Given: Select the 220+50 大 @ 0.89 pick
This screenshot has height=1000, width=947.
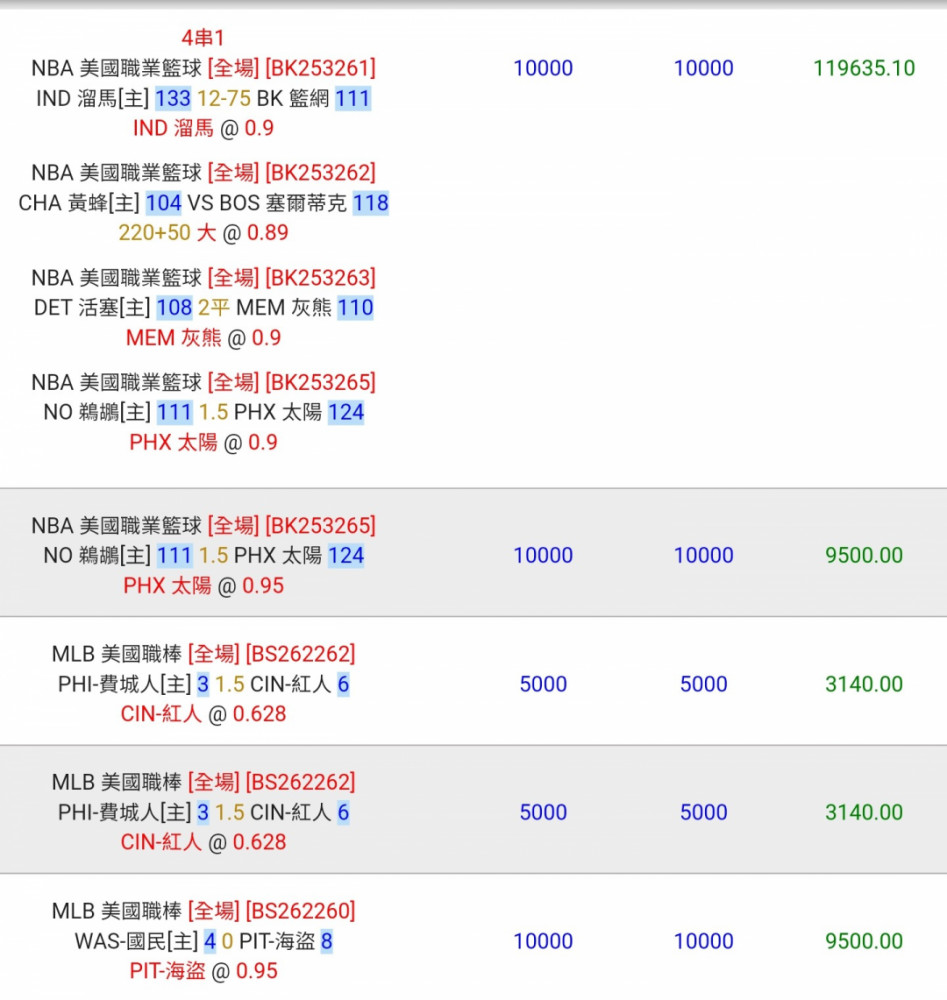Looking at the screenshot, I should 203,233.
